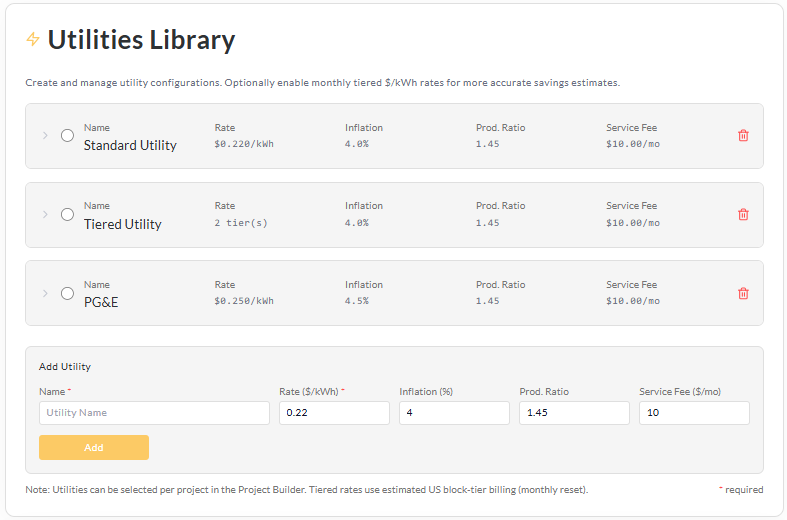
Task: Click the Rate ($/kWh) input field
Action: pyautogui.click(x=334, y=413)
